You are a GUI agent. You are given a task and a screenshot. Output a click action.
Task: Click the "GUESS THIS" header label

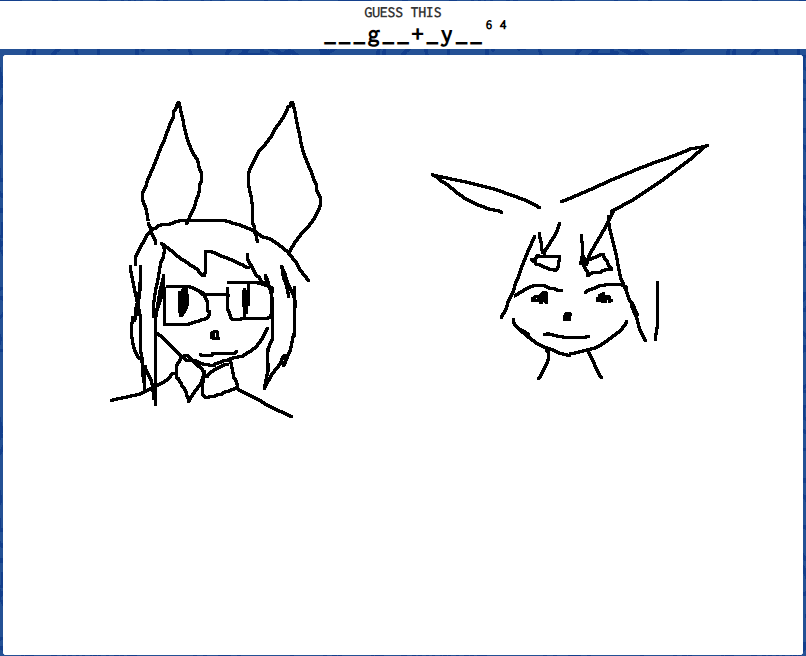[x=403, y=13]
